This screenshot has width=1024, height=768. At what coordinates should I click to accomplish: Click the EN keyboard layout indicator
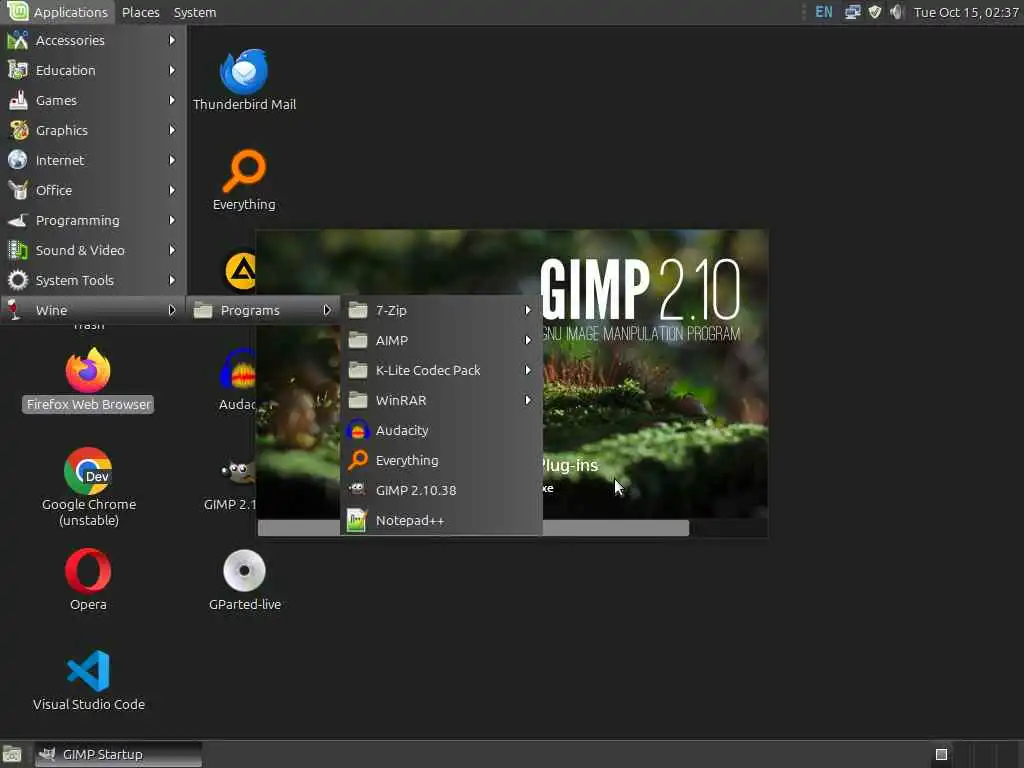pyautogui.click(x=824, y=12)
